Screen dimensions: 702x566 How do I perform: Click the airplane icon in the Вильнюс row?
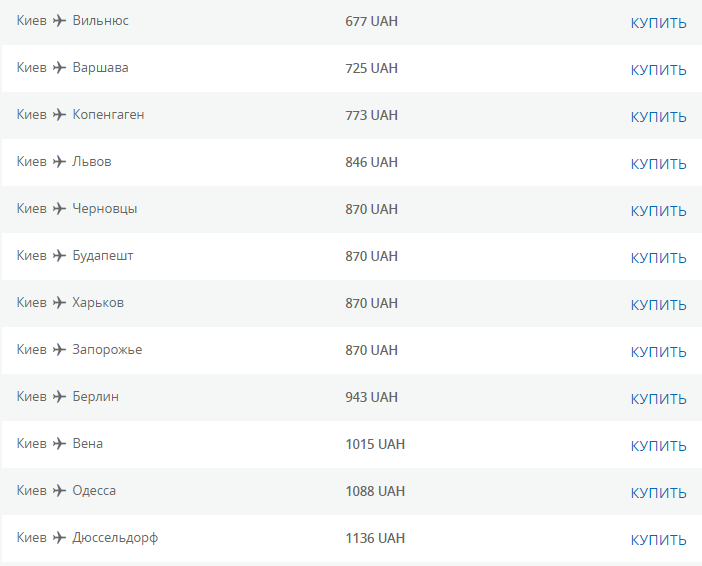[x=60, y=21]
